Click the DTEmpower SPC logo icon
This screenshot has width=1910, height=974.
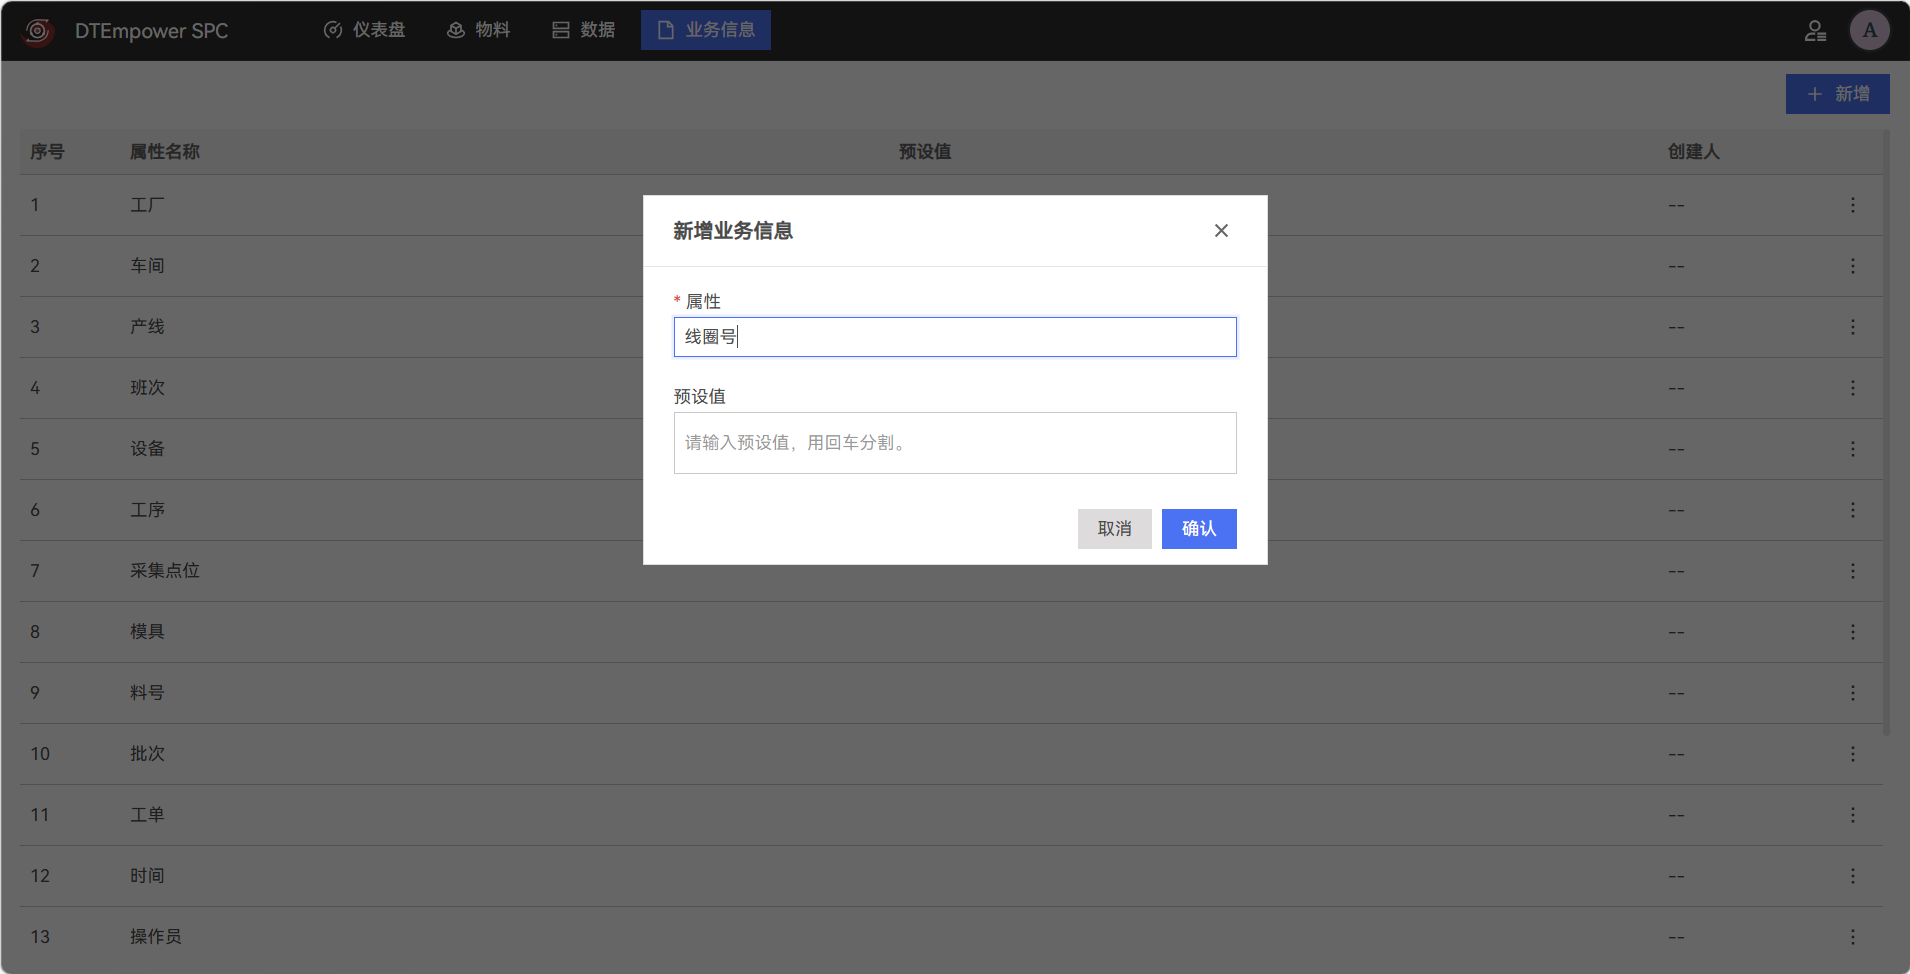(x=38, y=31)
